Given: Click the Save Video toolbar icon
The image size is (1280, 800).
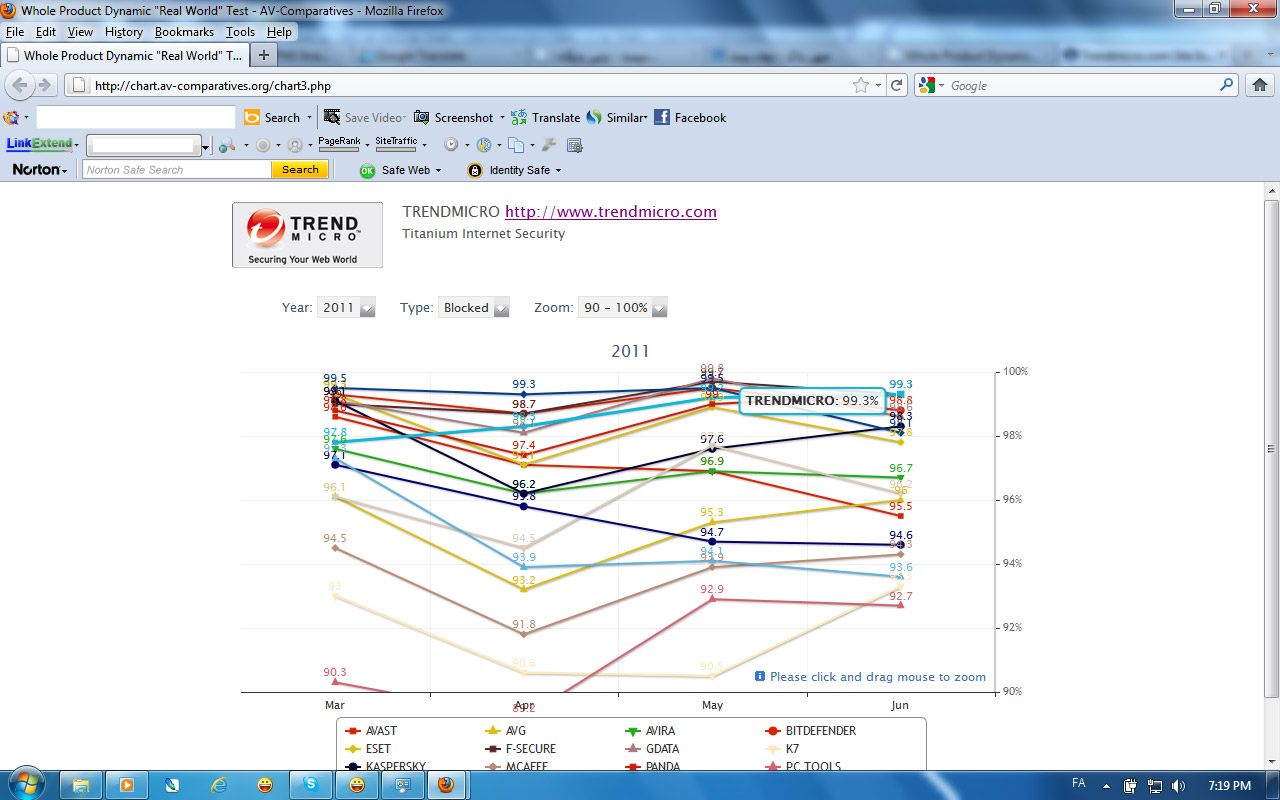Looking at the screenshot, I should point(332,117).
